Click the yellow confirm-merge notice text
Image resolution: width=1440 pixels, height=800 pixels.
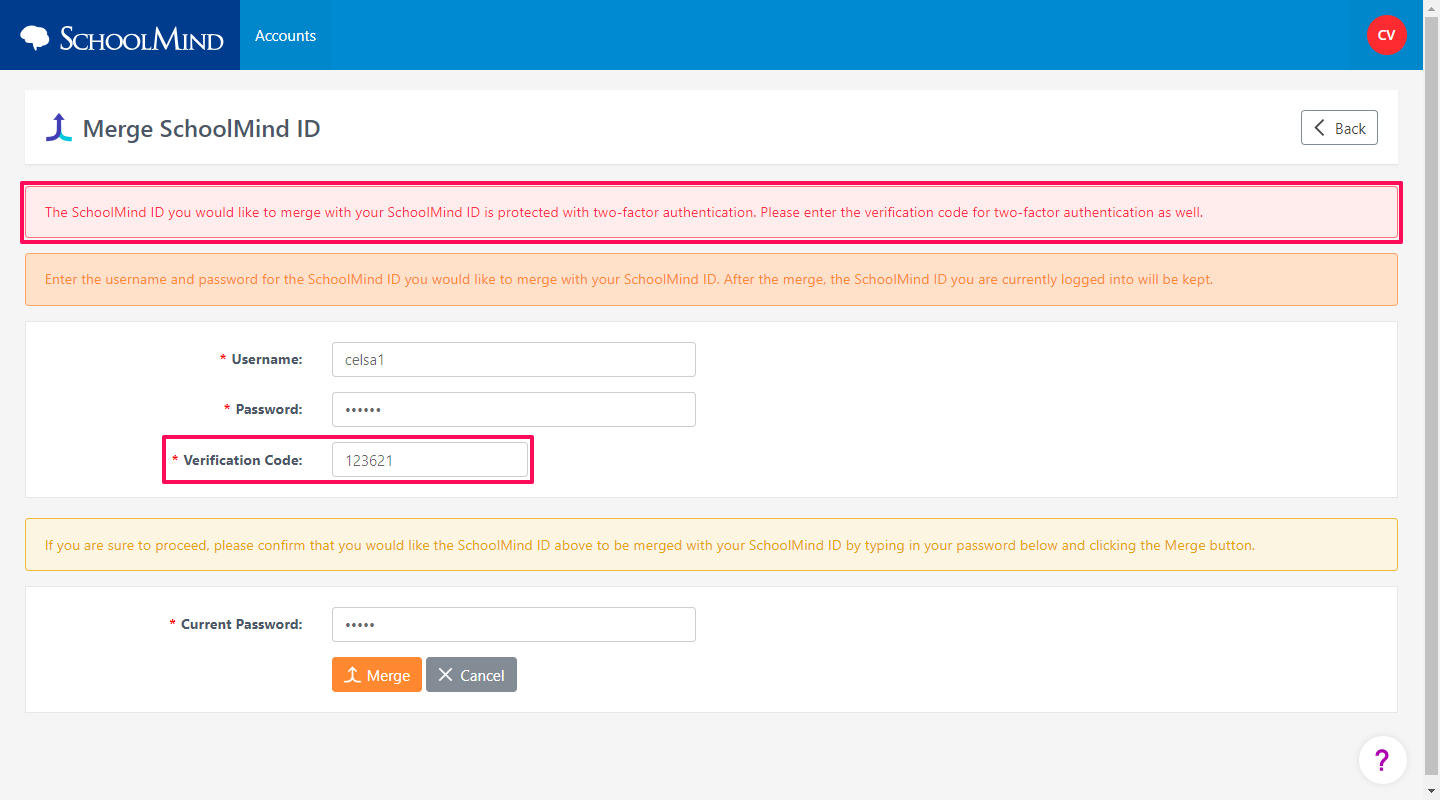tap(649, 545)
